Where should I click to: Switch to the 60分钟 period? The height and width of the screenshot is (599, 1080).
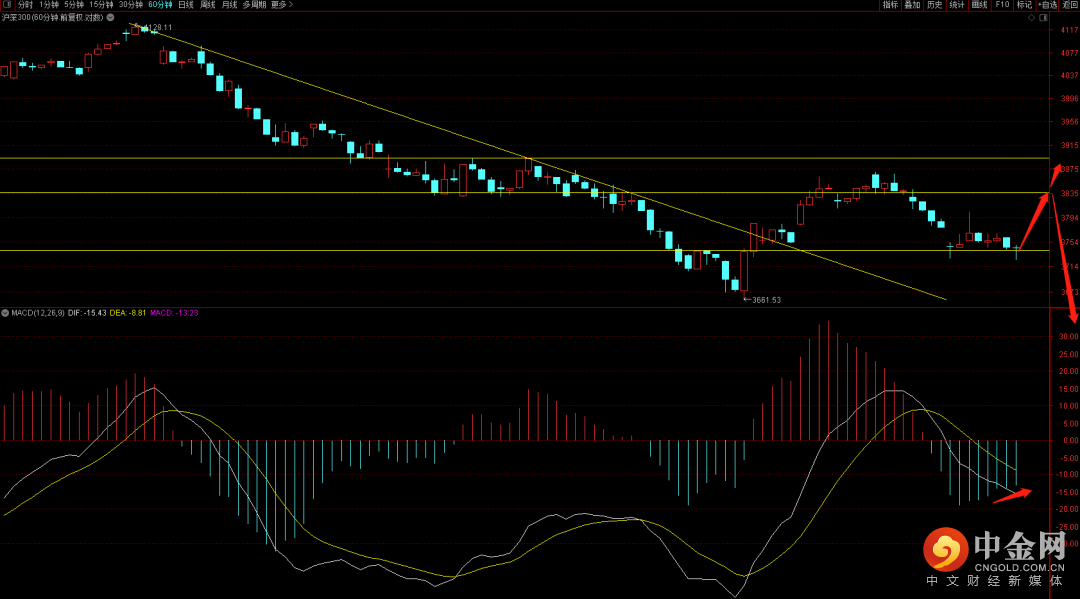point(160,5)
